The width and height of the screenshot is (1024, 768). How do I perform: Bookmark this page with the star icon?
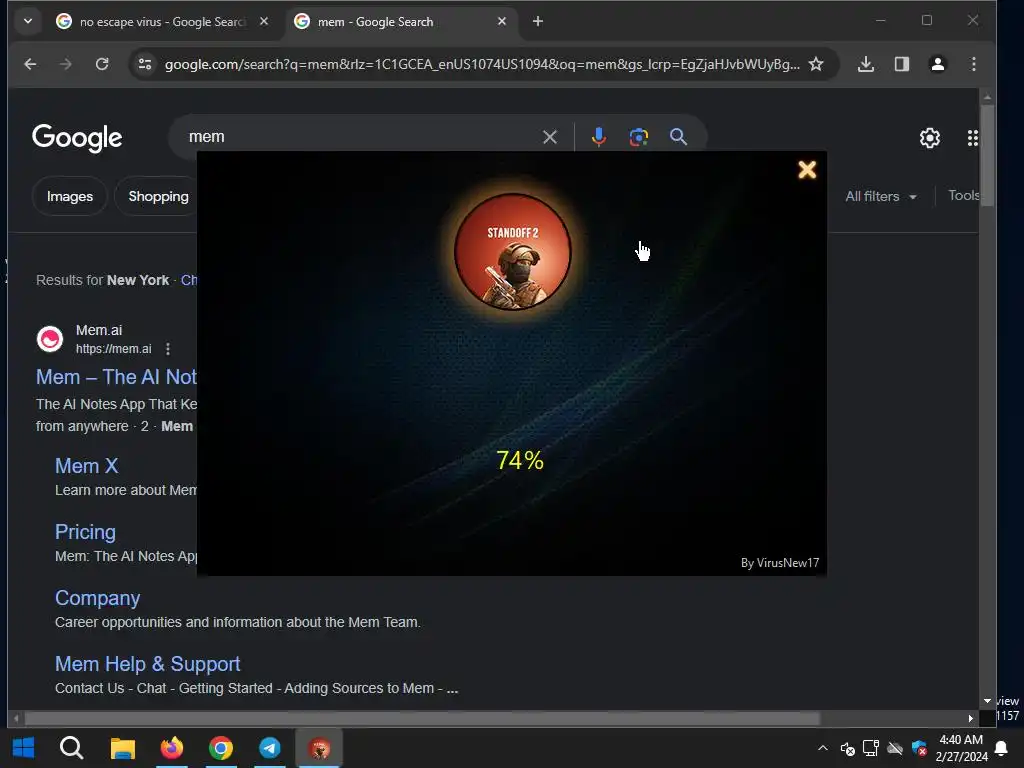point(816,64)
